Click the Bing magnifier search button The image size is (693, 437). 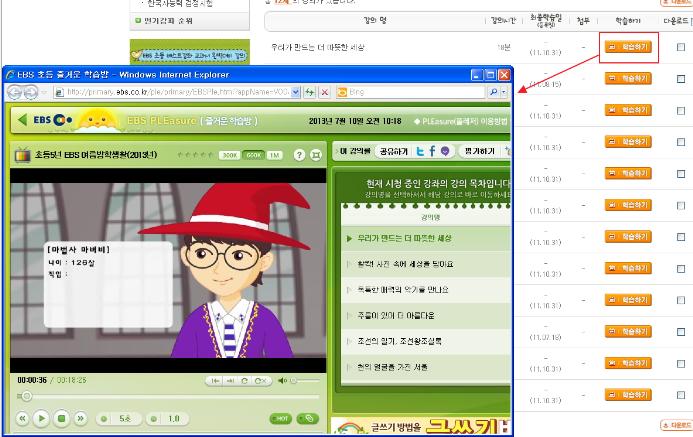pyautogui.click(x=494, y=92)
